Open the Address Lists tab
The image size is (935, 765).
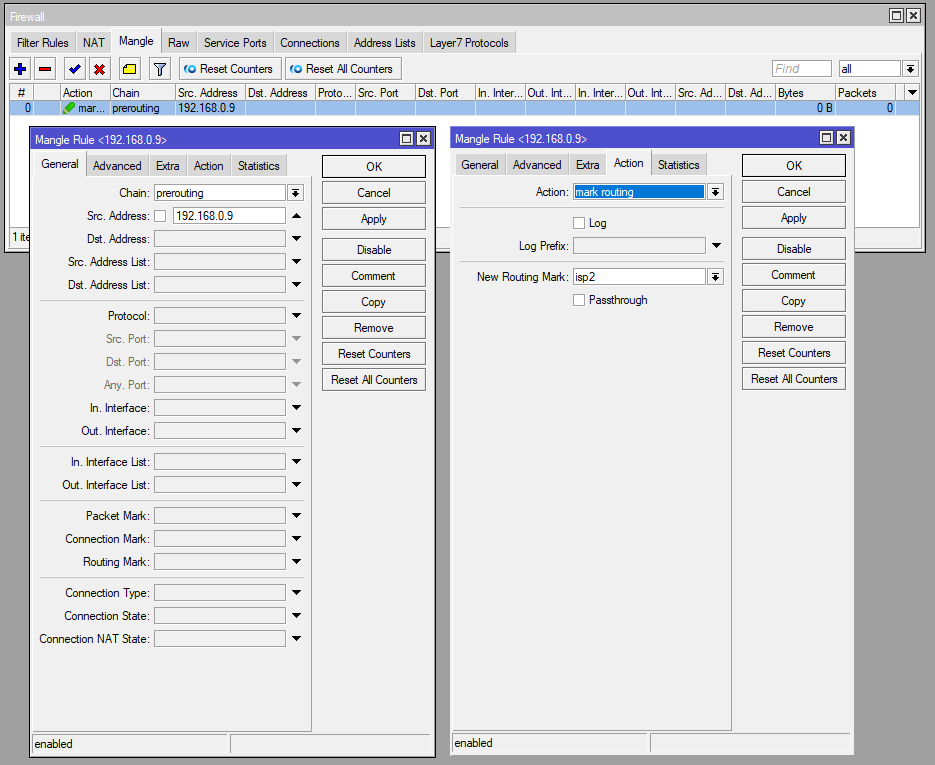(x=385, y=43)
